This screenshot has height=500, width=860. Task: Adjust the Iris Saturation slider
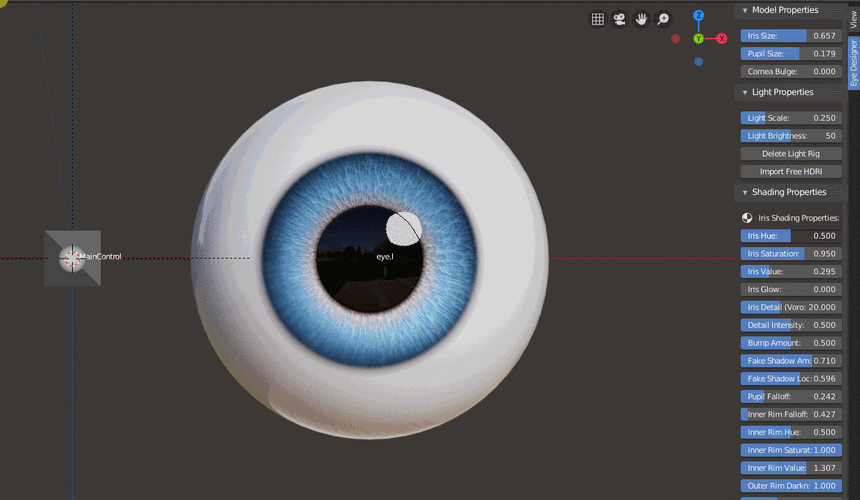pos(791,254)
